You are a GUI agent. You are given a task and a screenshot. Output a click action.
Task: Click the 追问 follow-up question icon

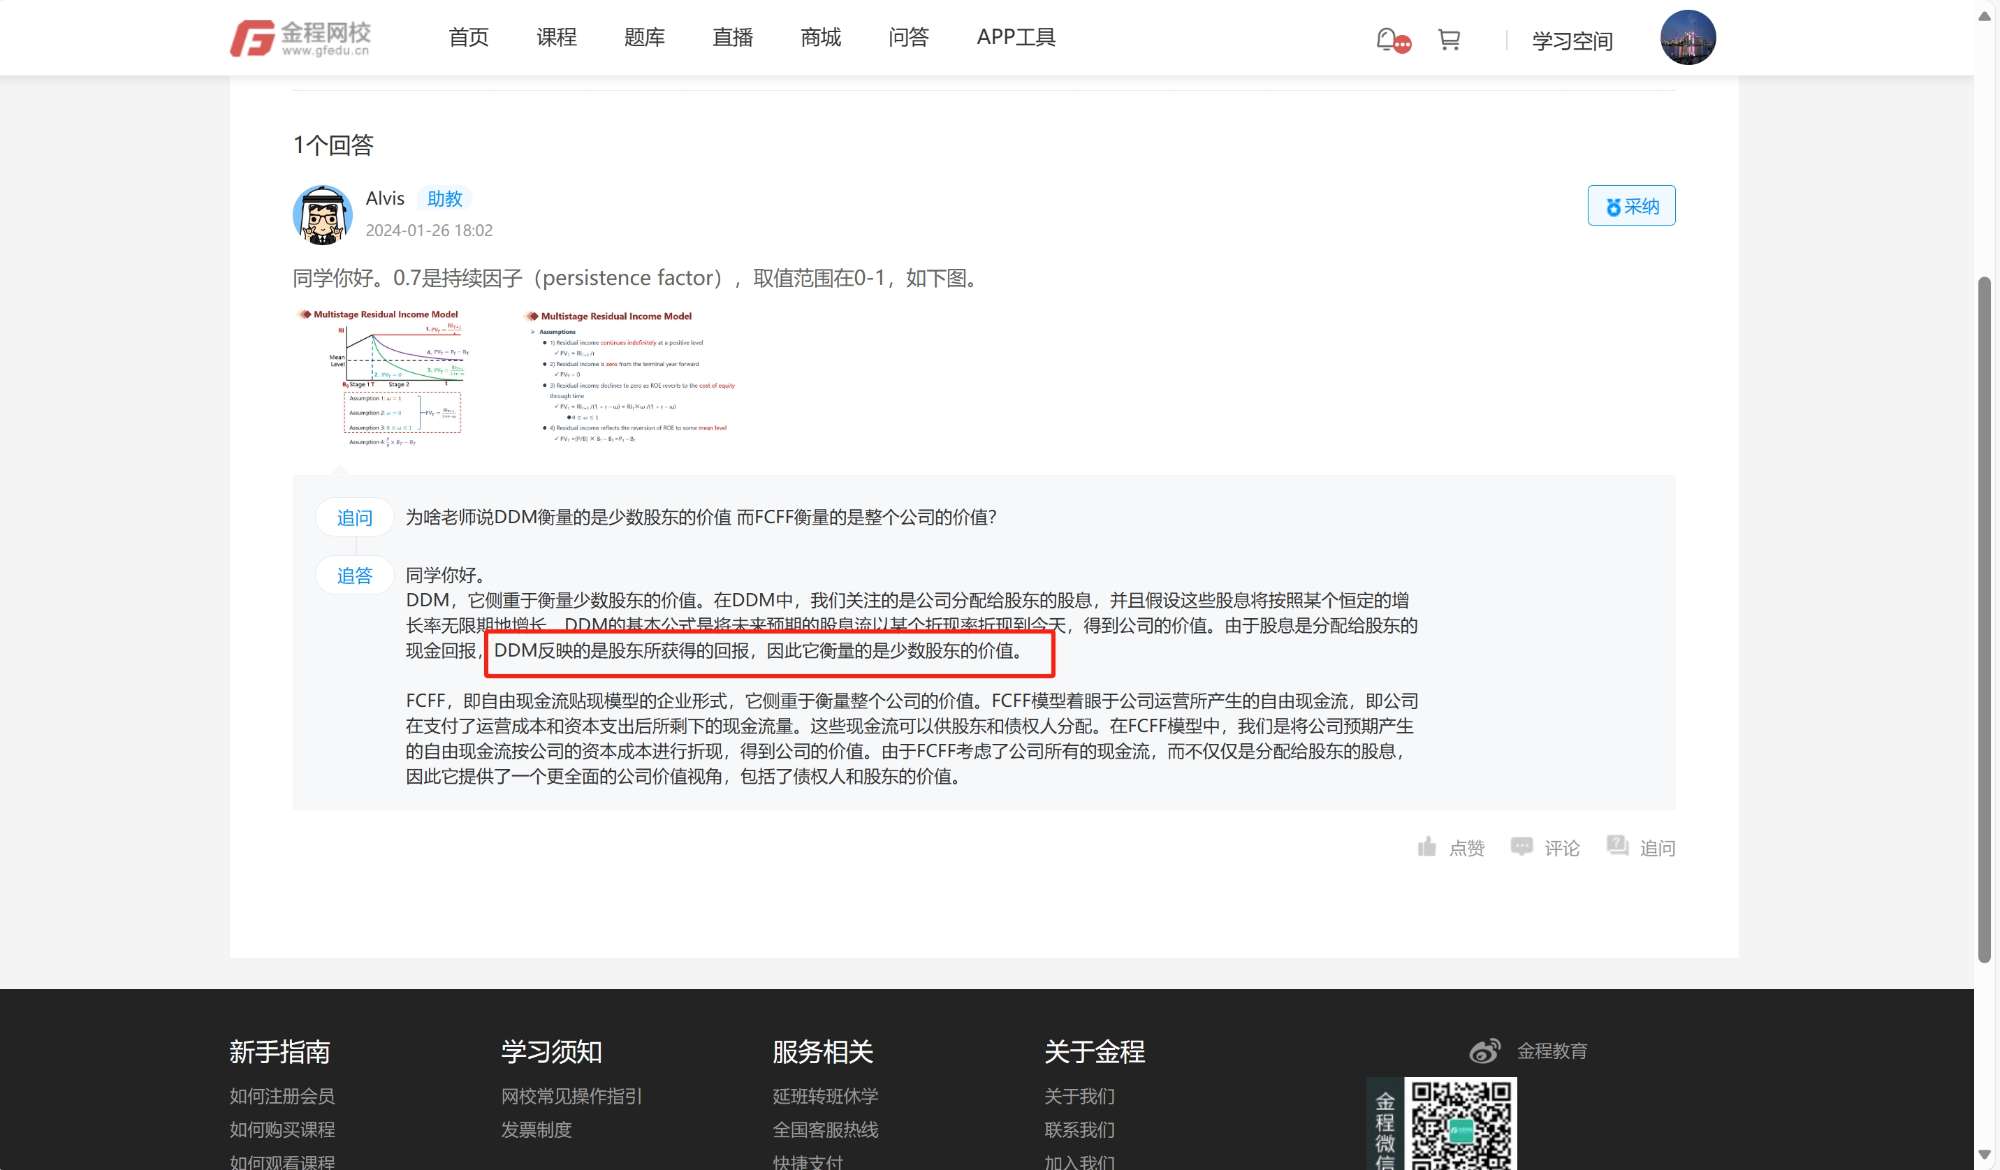tap(1617, 846)
